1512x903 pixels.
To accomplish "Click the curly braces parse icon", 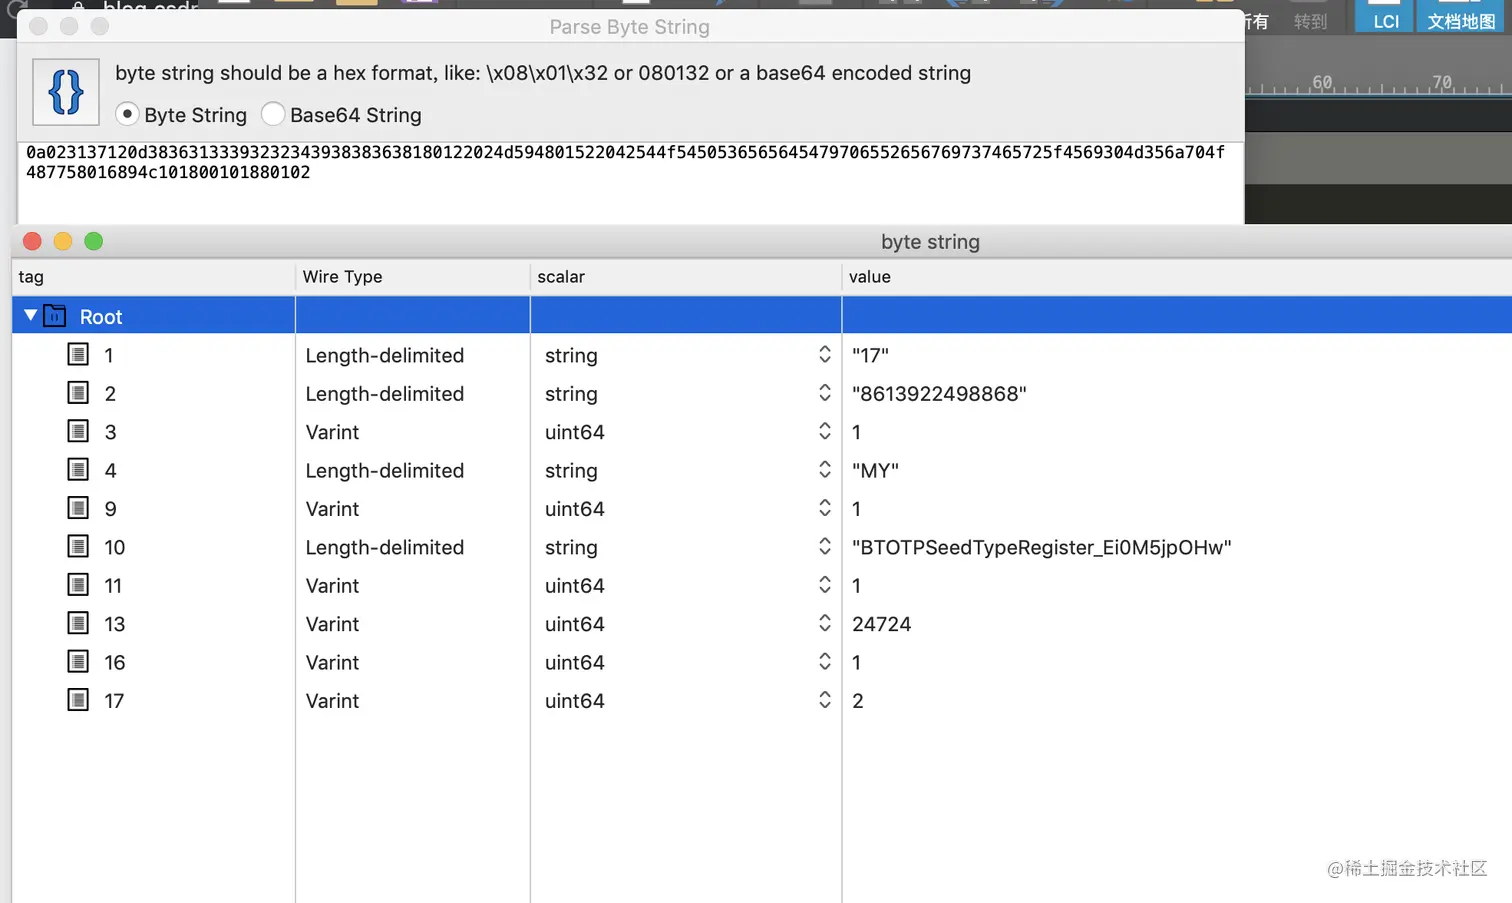I will tap(66, 92).
